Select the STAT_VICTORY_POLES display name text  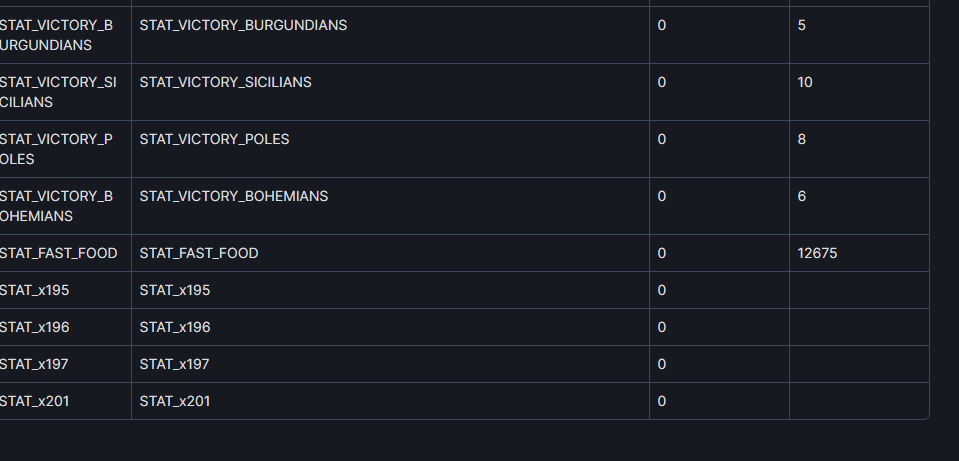[214, 139]
